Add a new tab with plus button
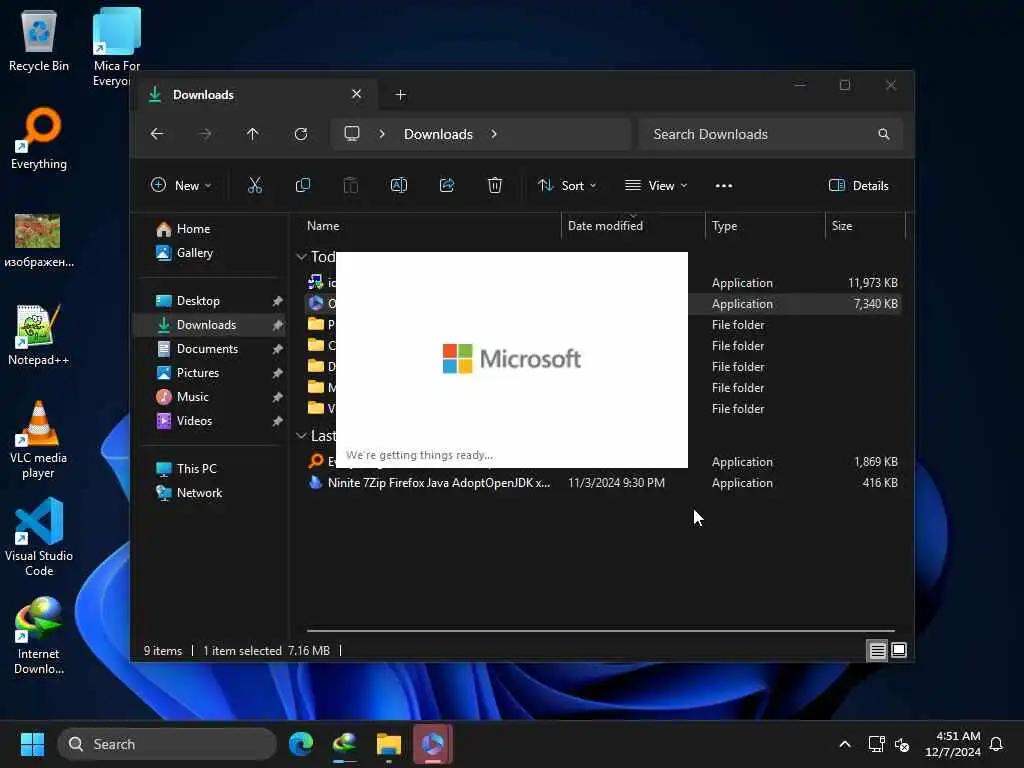Image resolution: width=1024 pixels, height=768 pixels. (x=400, y=95)
